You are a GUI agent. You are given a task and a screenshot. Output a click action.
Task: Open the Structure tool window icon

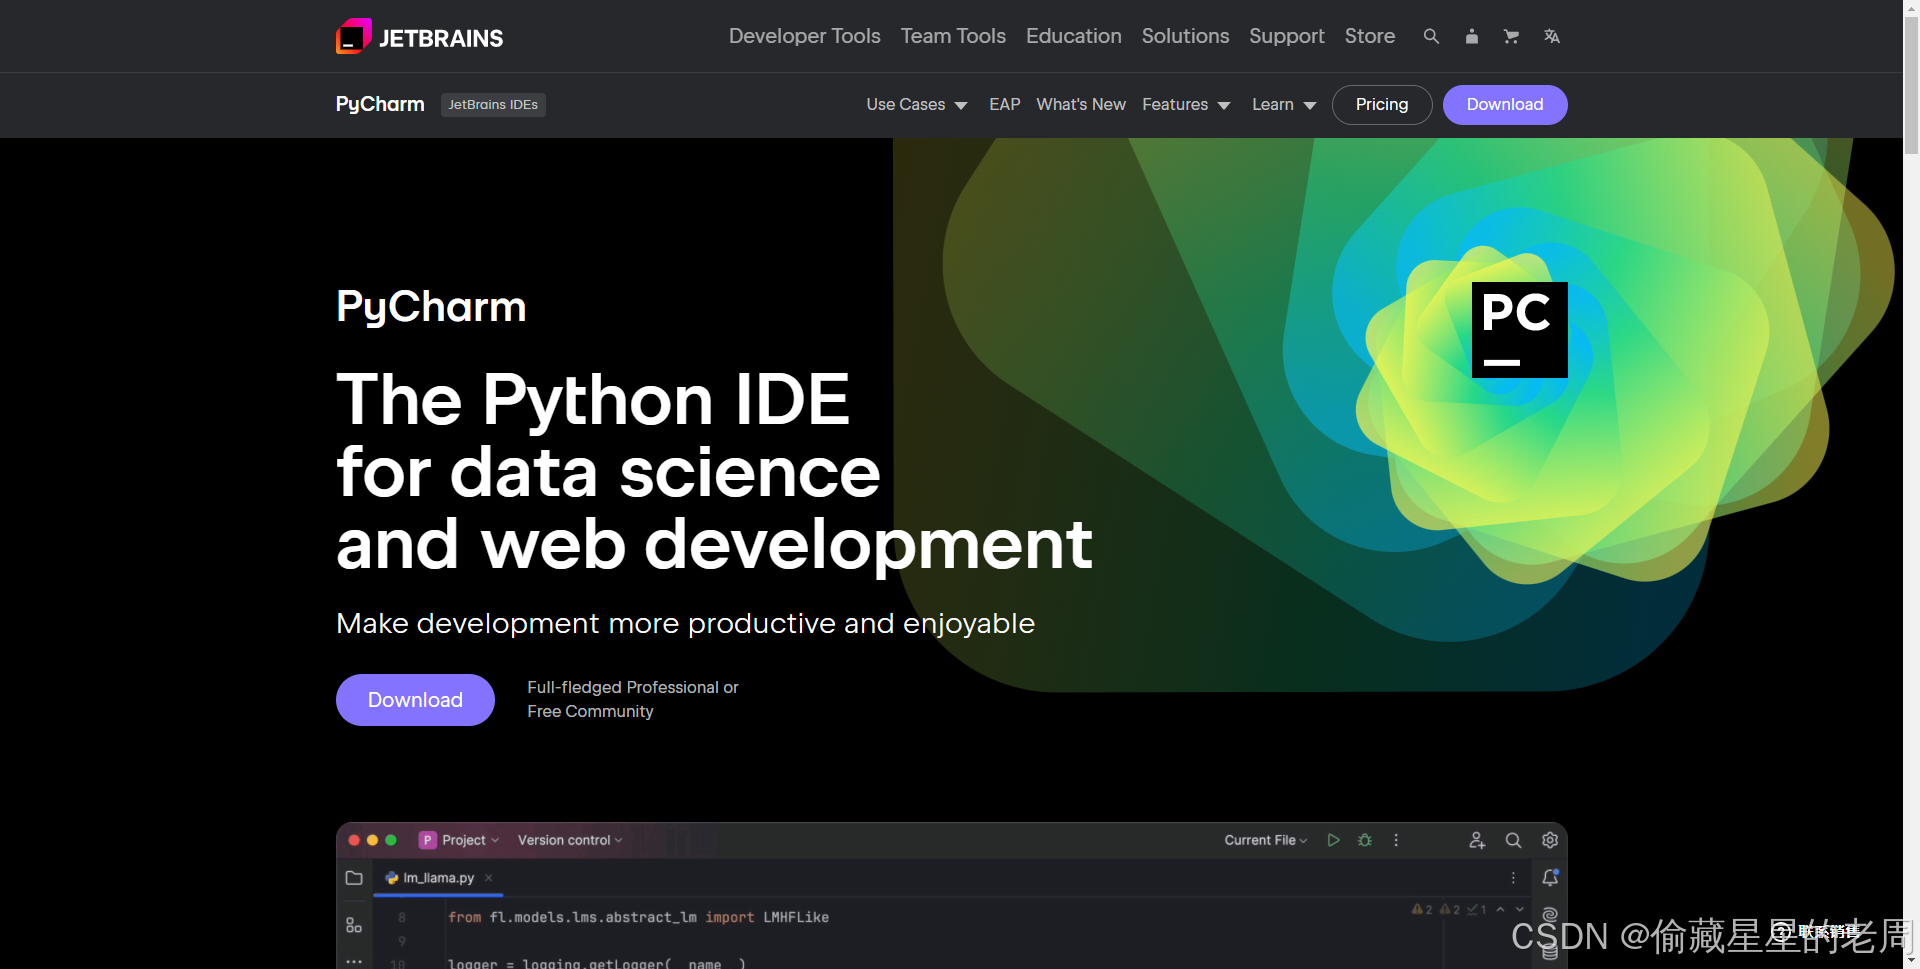[354, 925]
